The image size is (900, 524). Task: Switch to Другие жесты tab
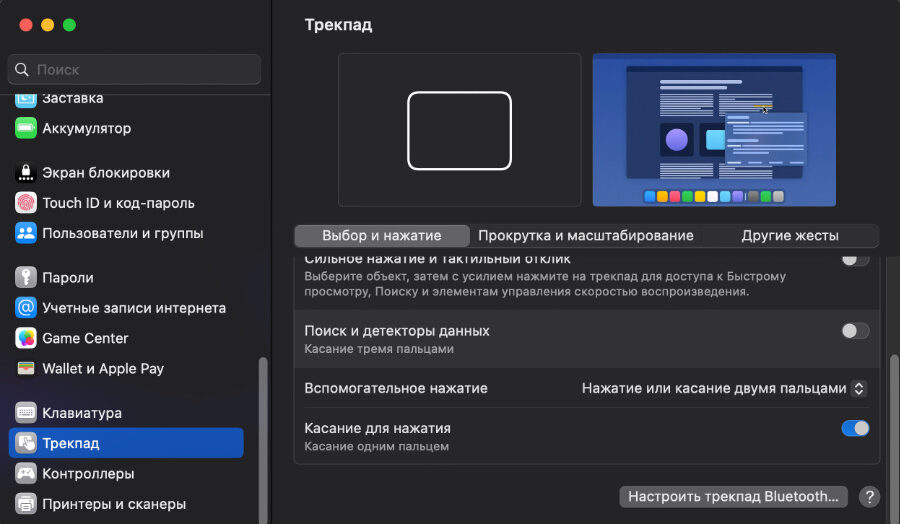click(x=790, y=235)
